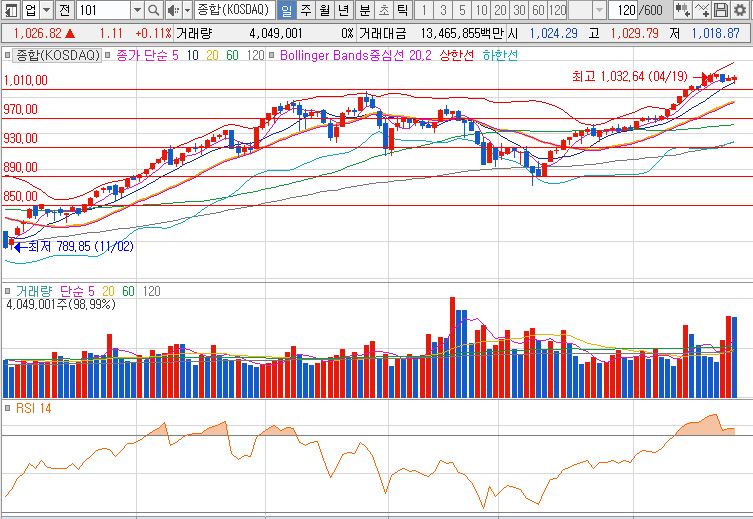Switch to 초 second period
Image resolution: width=753 pixels, height=519 pixels.
[384, 10]
